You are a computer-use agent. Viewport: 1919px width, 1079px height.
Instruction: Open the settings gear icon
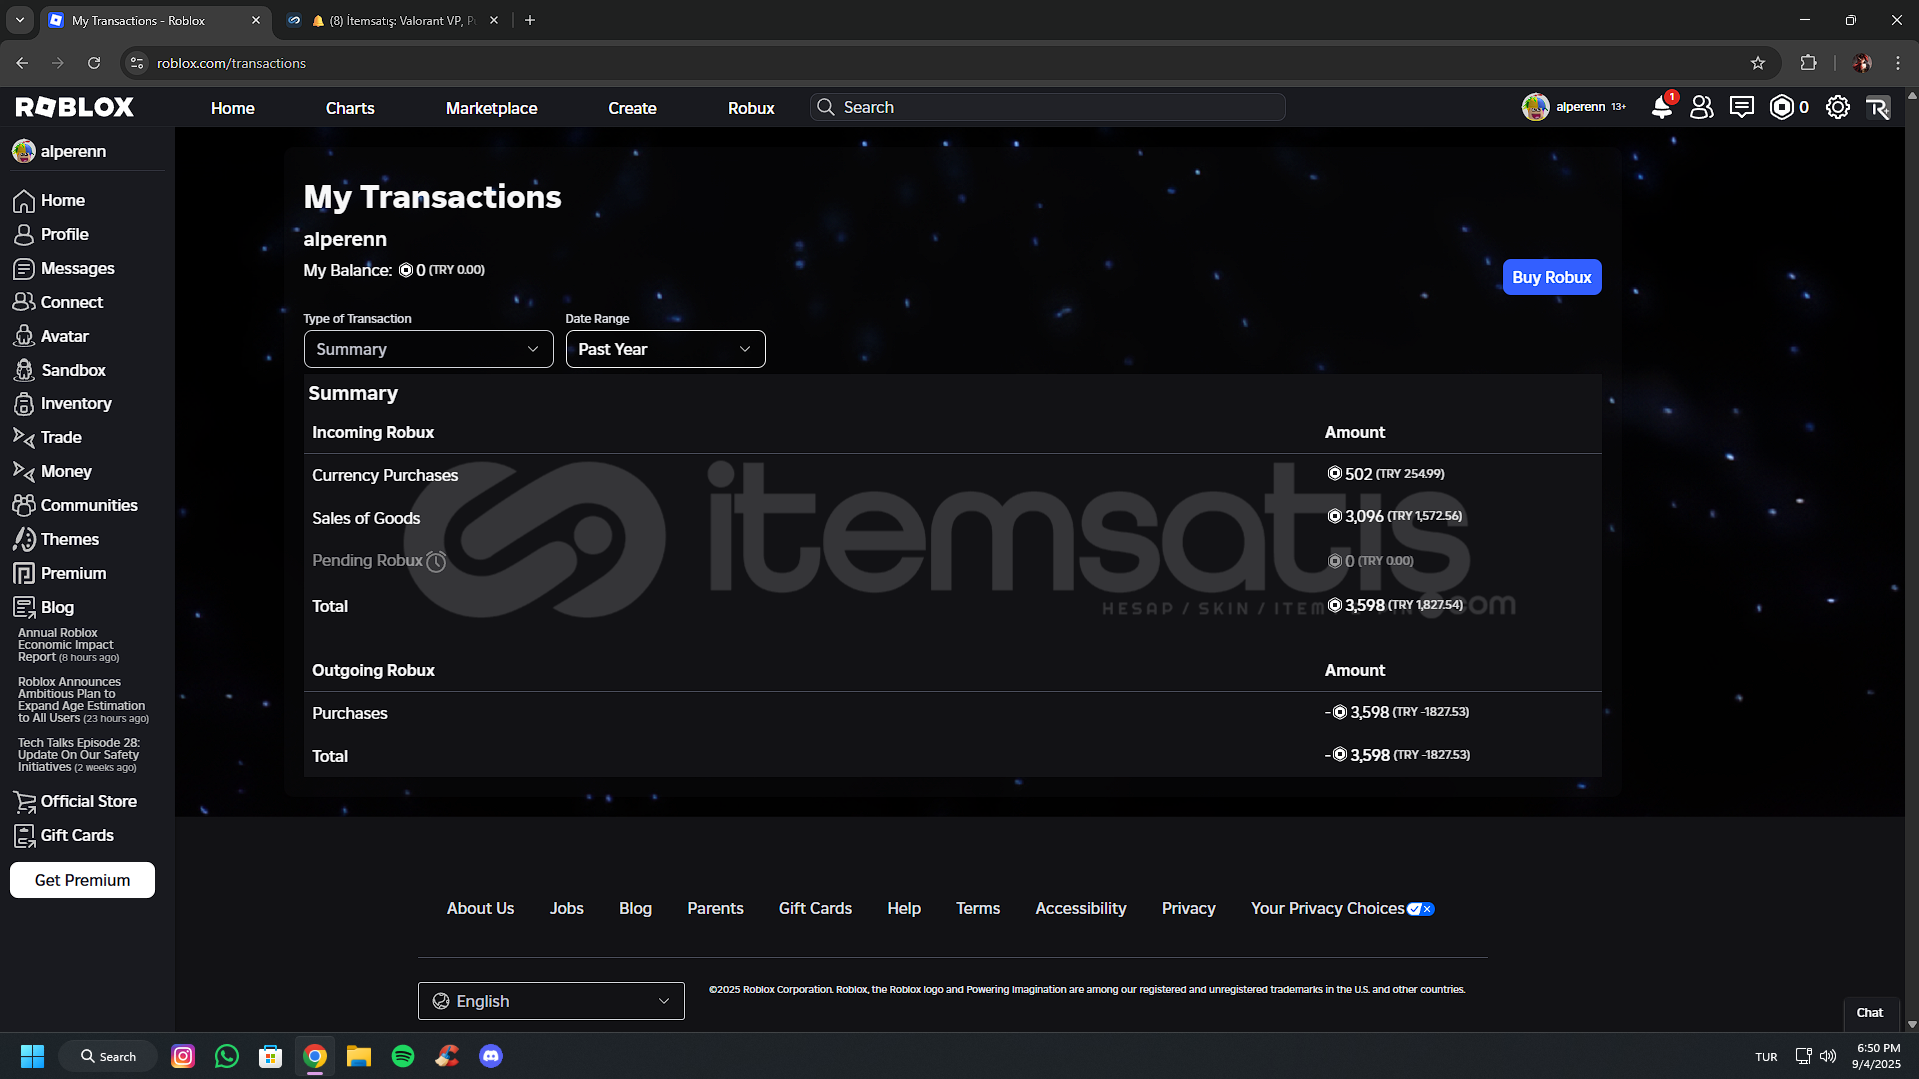pyautogui.click(x=1837, y=107)
